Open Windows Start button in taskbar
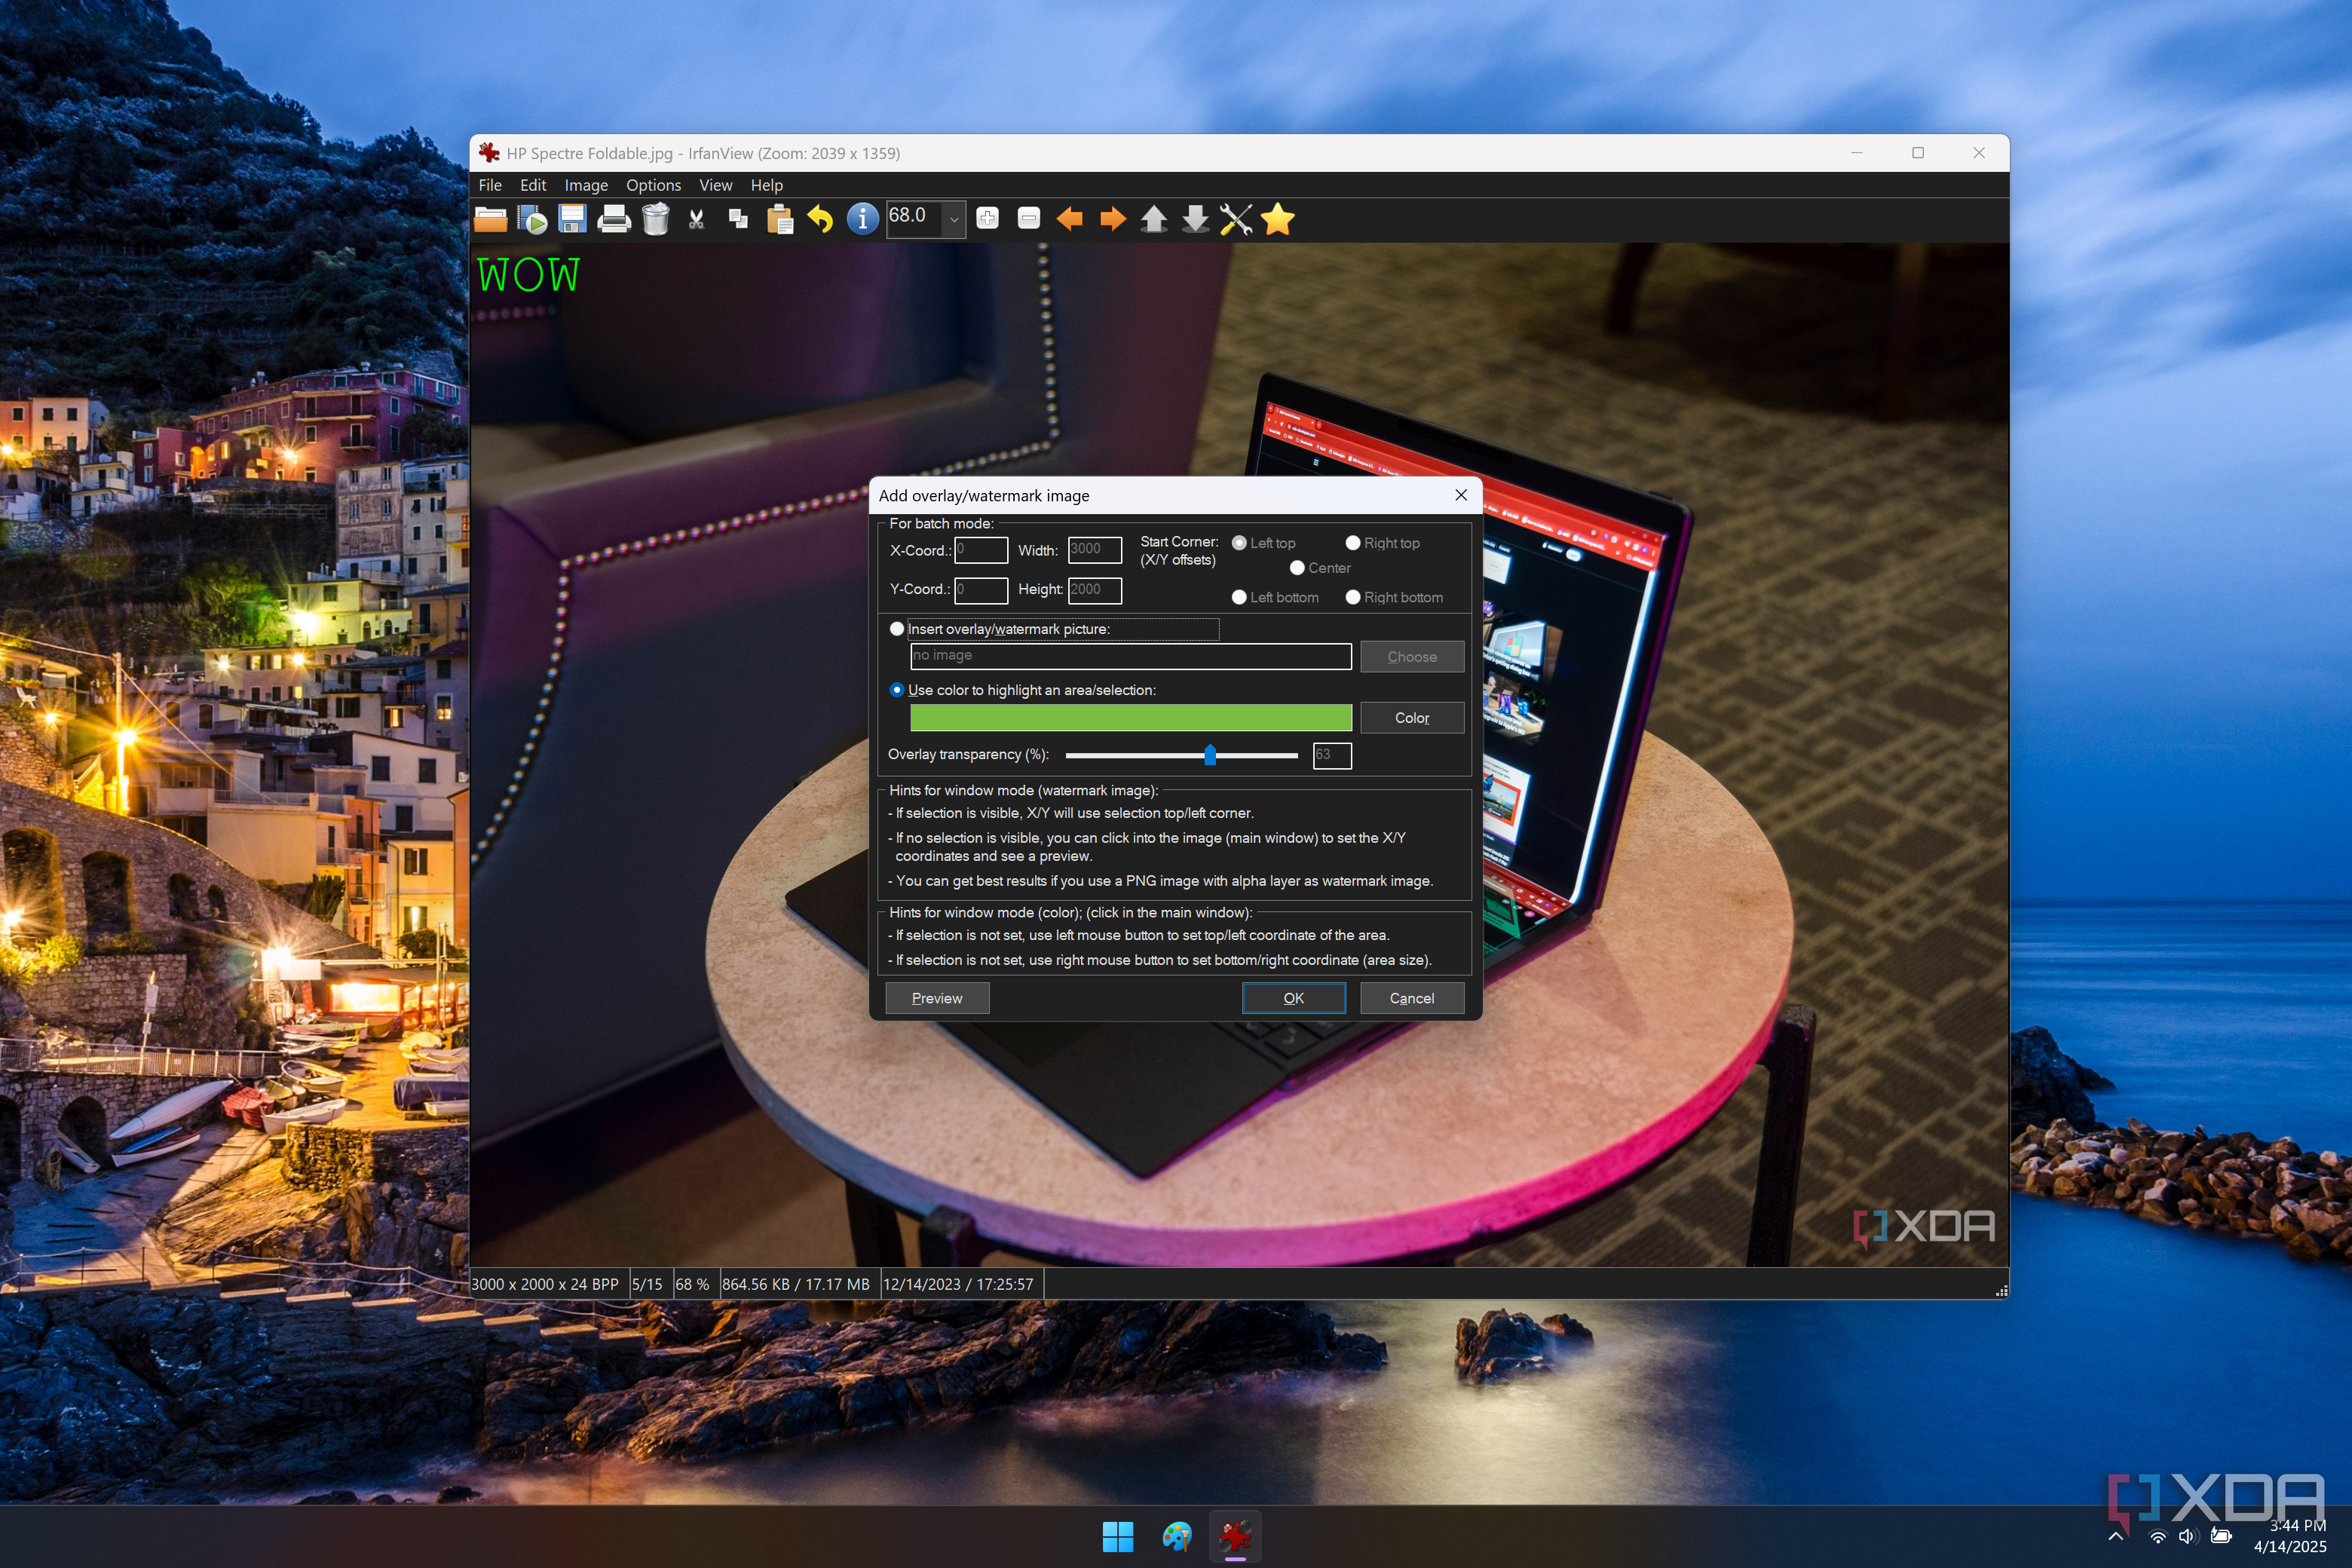2352x1568 pixels. [x=1117, y=1537]
